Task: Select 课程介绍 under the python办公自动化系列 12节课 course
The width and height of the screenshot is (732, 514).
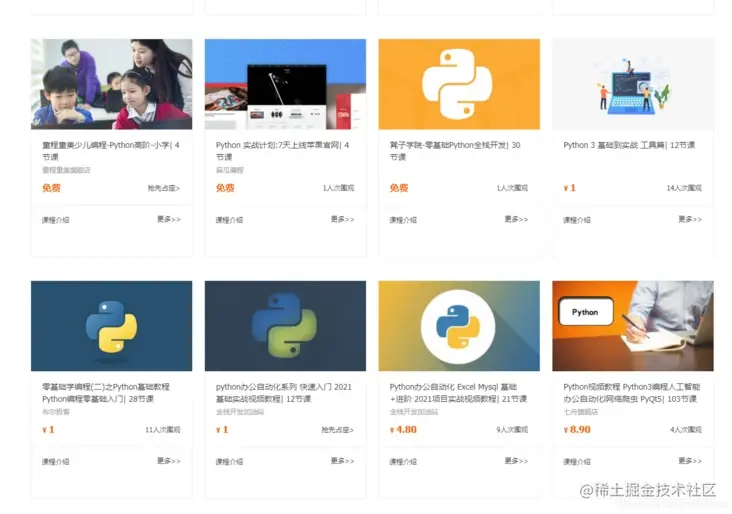Action: tap(229, 462)
